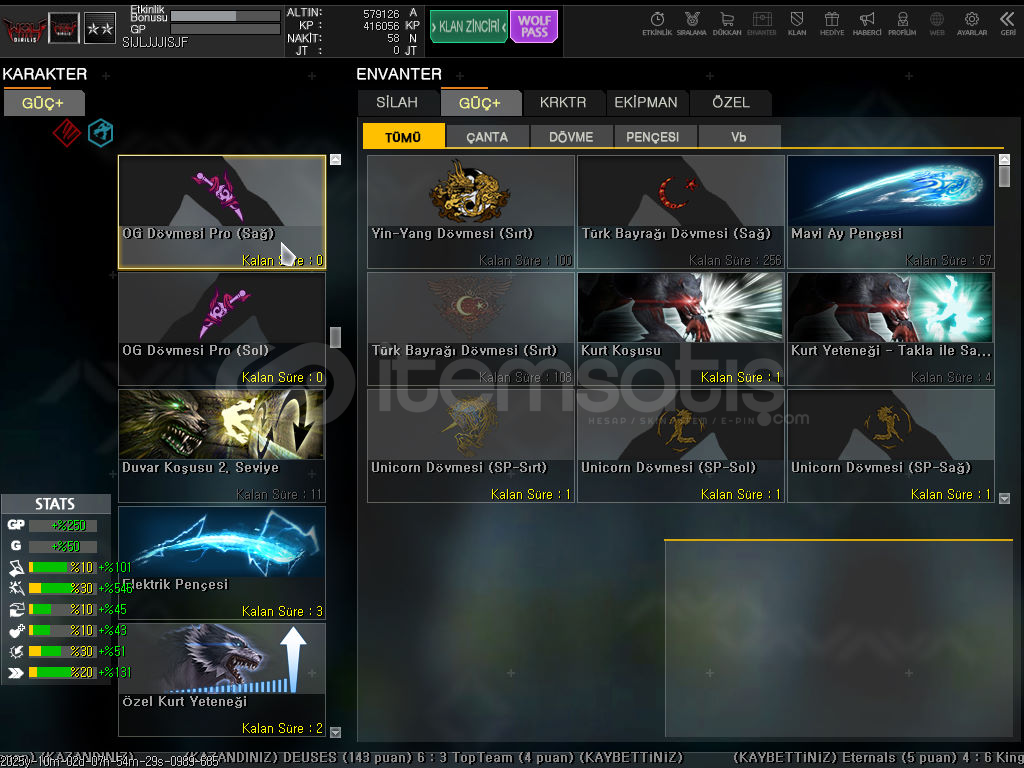Switch to the SİLAH inventory tab

coord(397,103)
